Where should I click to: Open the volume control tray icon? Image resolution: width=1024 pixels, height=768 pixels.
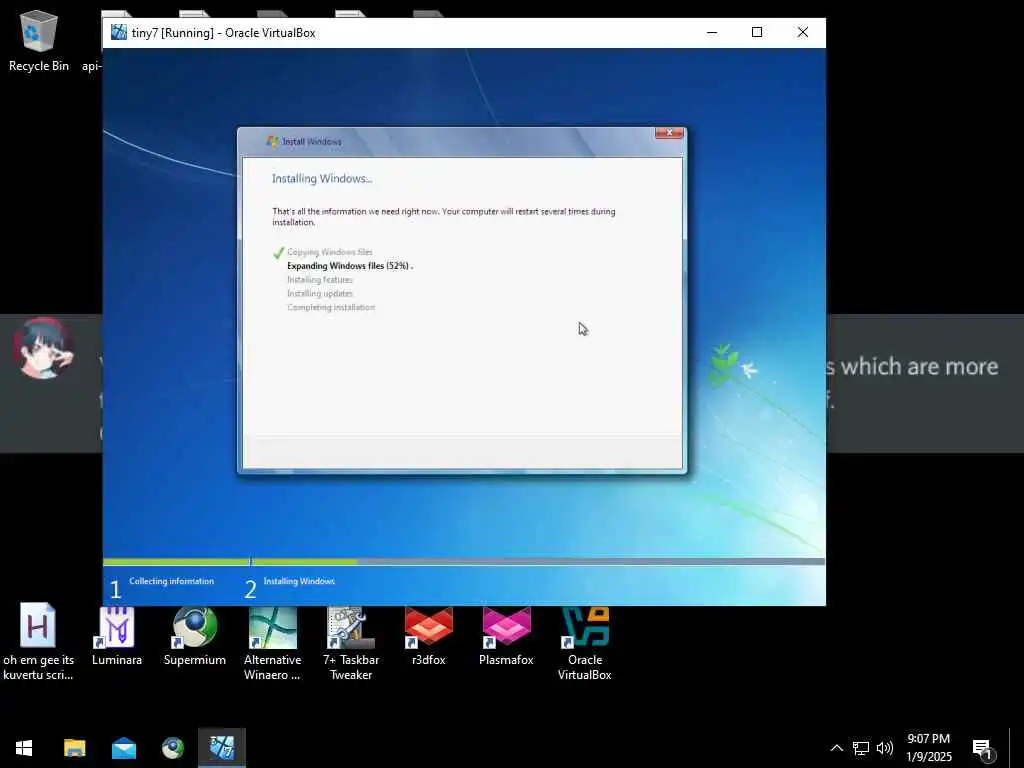[x=885, y=748]
